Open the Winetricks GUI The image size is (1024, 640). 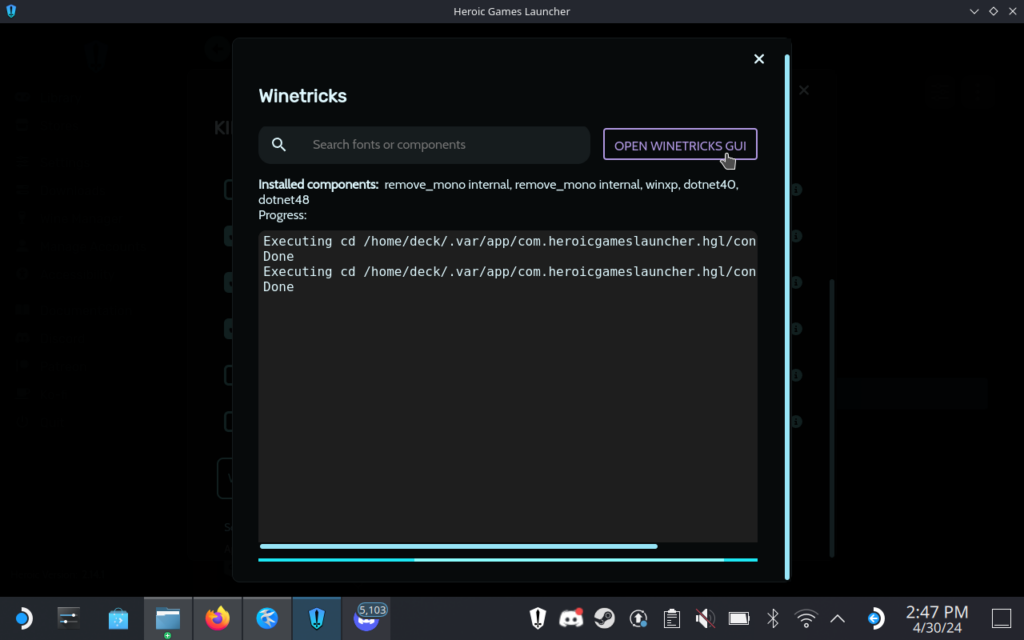(680, 145)
